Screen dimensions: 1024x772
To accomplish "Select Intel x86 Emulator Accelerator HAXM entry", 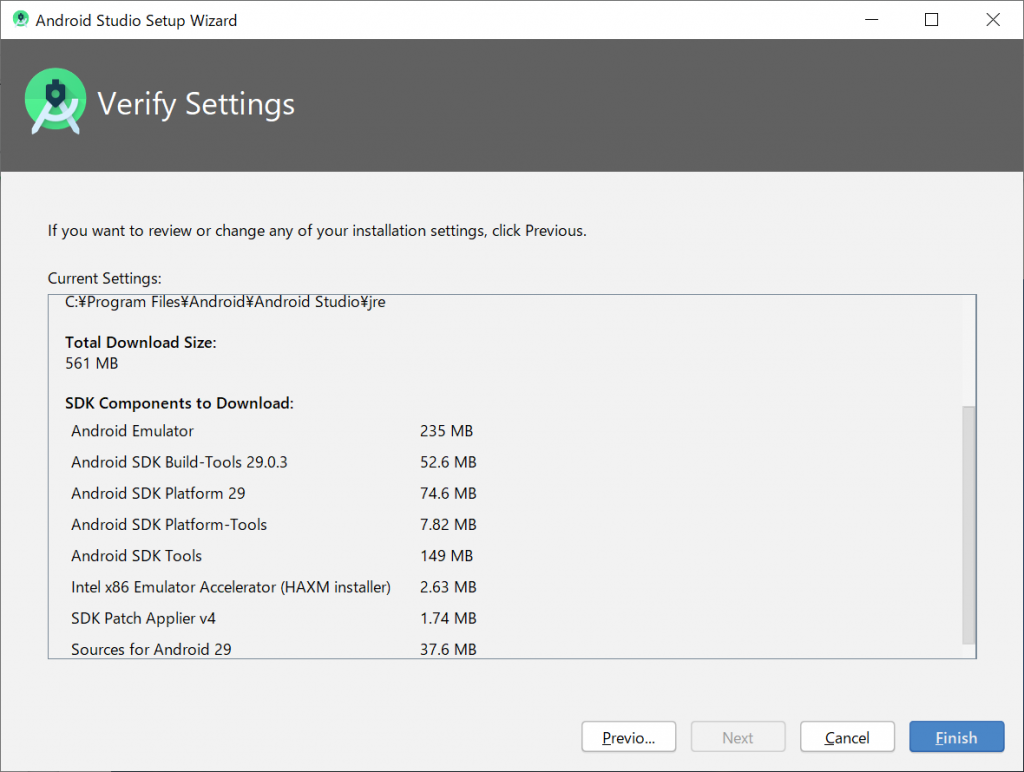I will [x=230, y=587].
